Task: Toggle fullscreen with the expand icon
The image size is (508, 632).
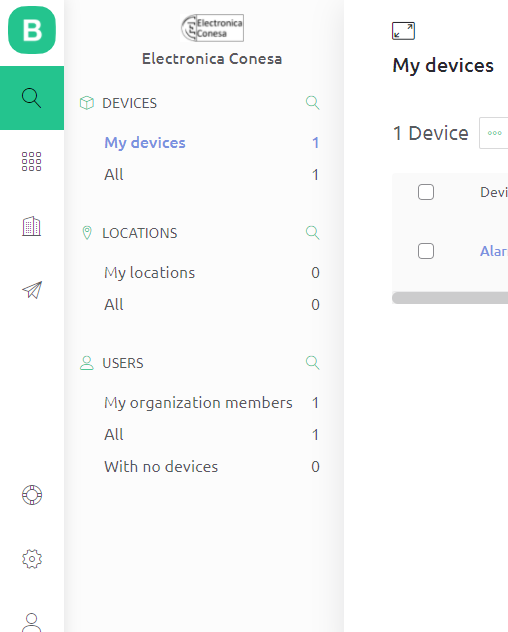Action: 403,31
